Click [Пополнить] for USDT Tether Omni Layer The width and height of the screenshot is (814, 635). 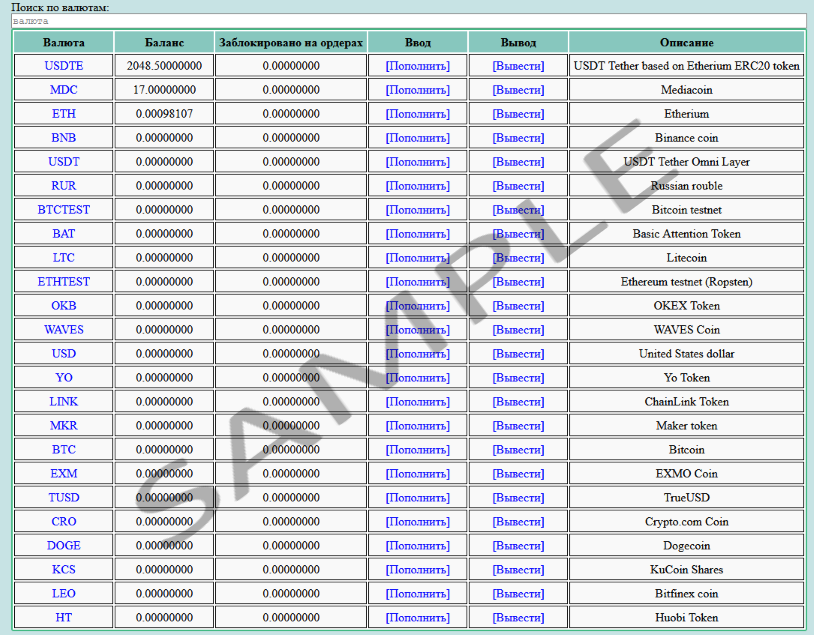pos(417,161)
